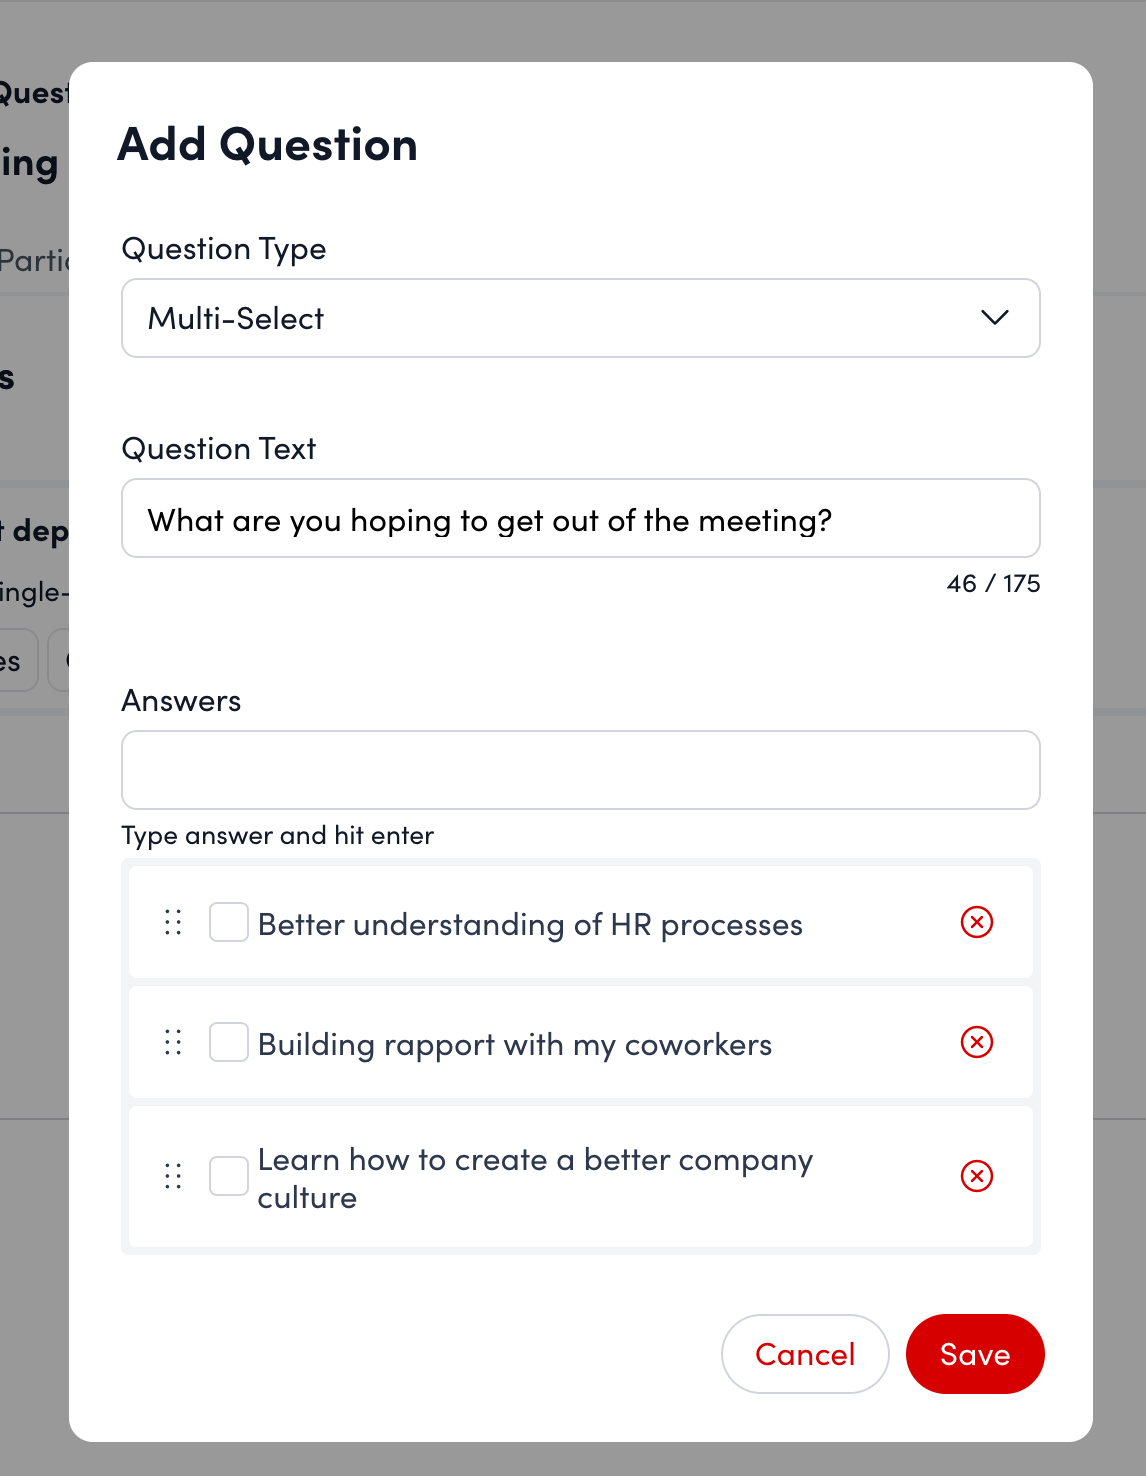The height and width of the screenshot is (1476, 1146).
Task: Change the question type from Multi-Select
Action: [580, 318]
